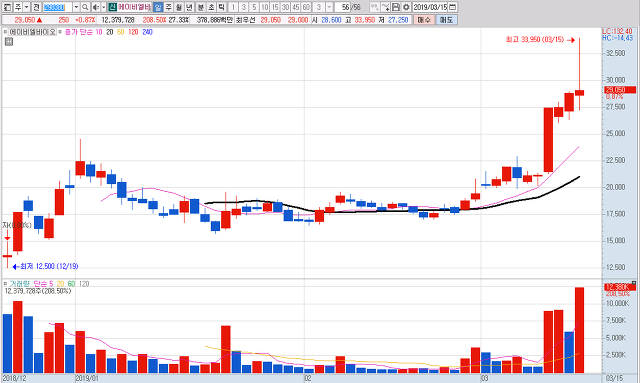Viewport: 640px width, 383px height.
Task: Click the window layout icon at the toolbar start
Action: [7, 7]
